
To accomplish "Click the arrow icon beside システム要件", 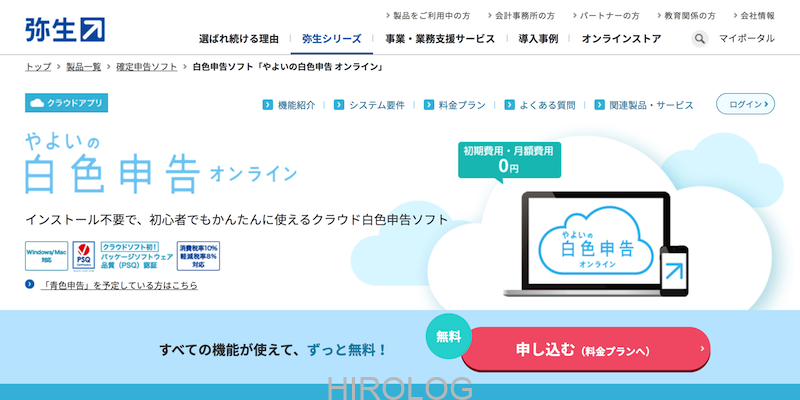I will coord(339,105).
